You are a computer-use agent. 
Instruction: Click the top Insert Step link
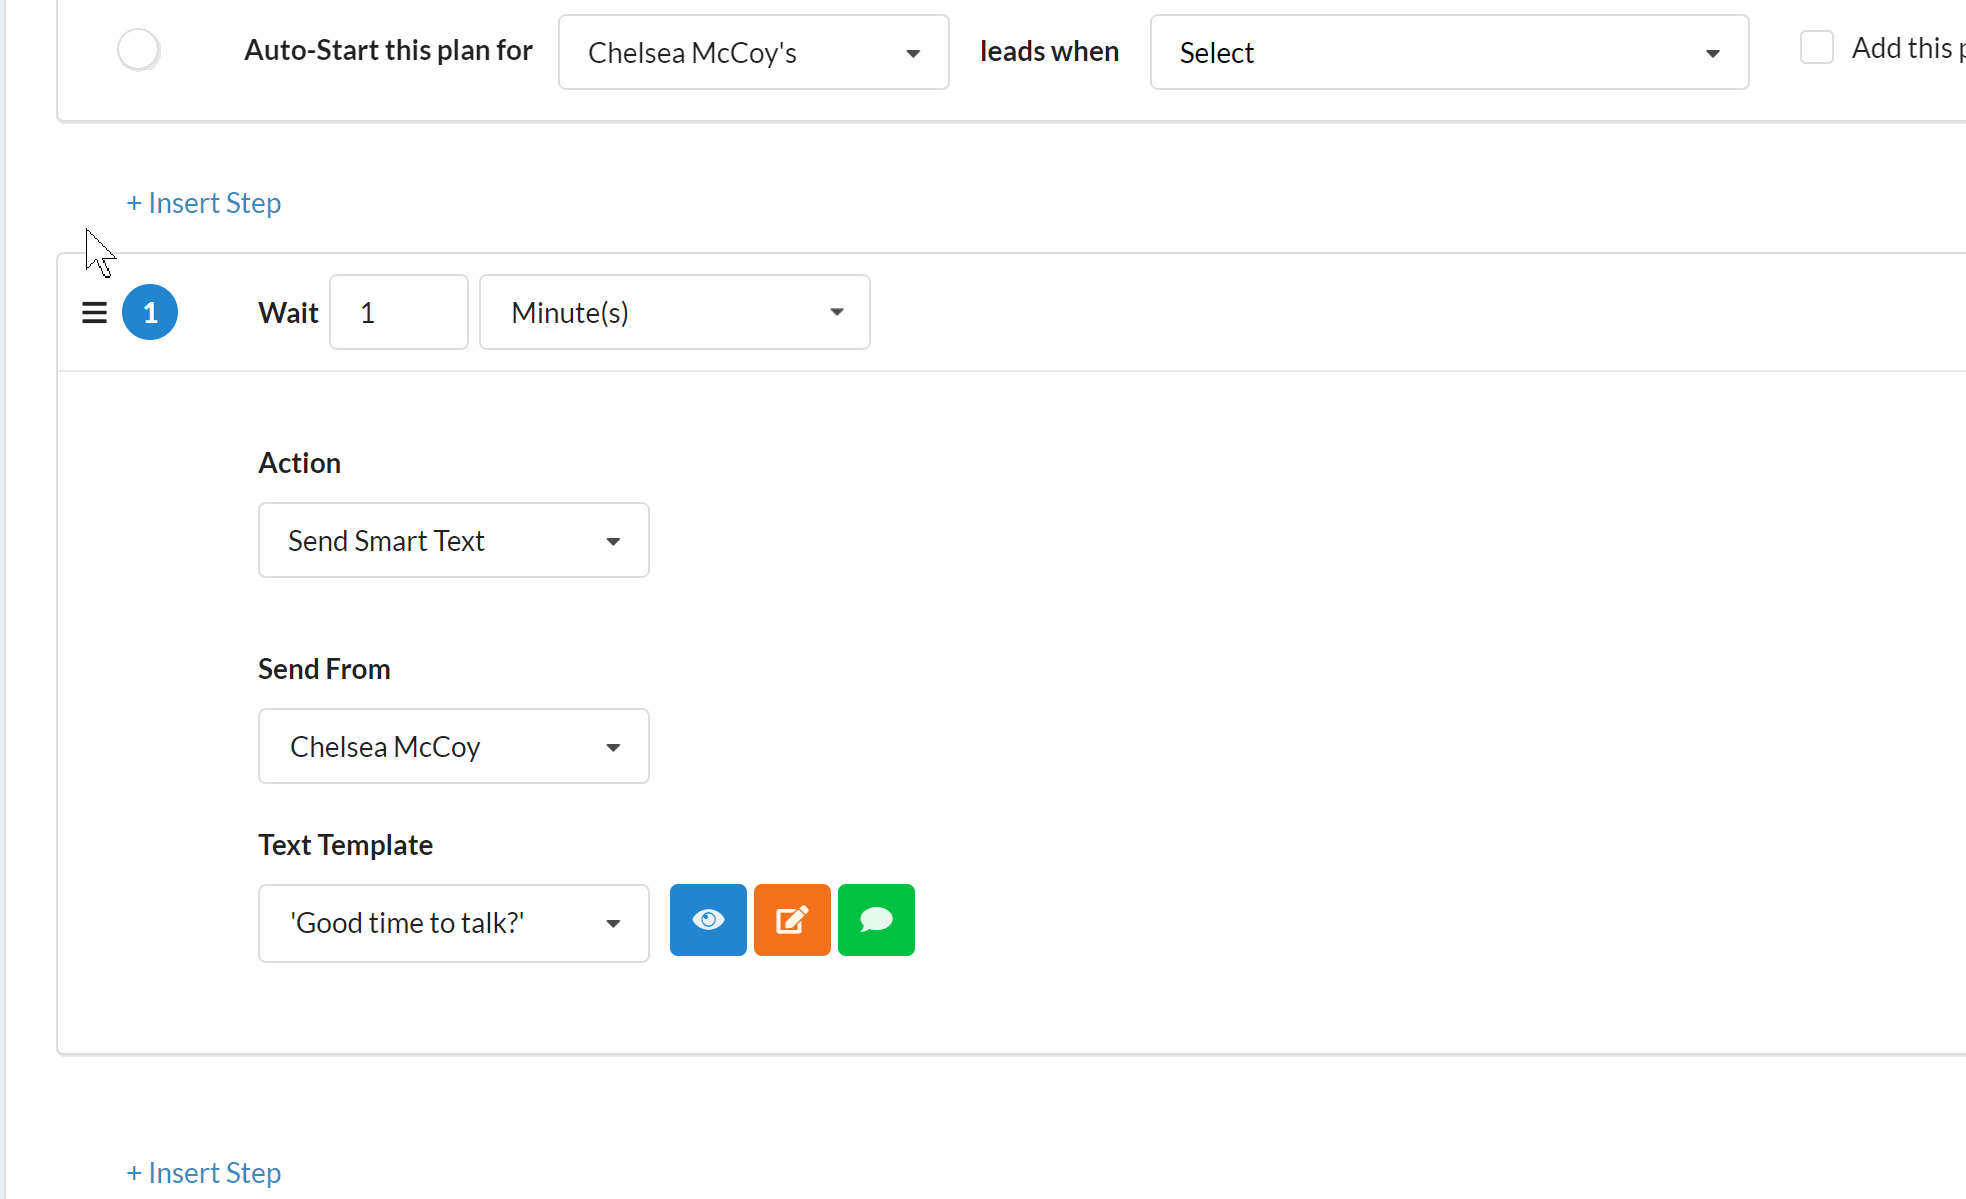click(204, 203)
